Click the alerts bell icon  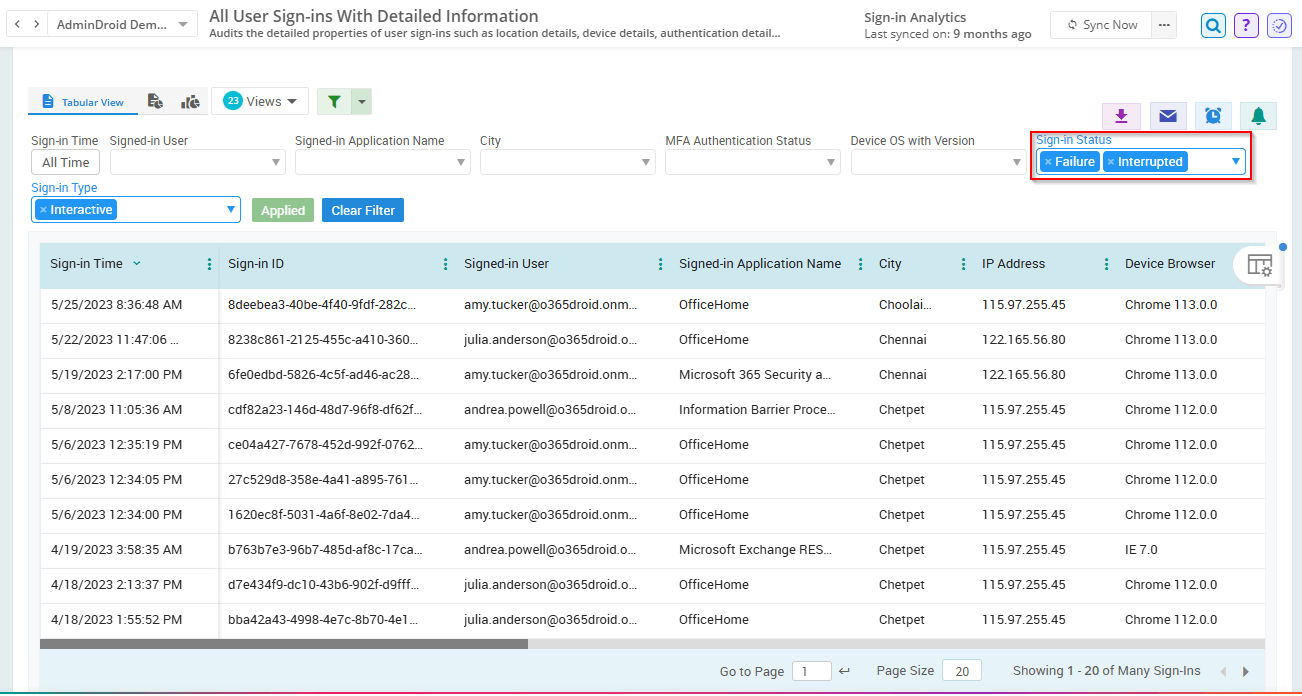[1258, 115]
